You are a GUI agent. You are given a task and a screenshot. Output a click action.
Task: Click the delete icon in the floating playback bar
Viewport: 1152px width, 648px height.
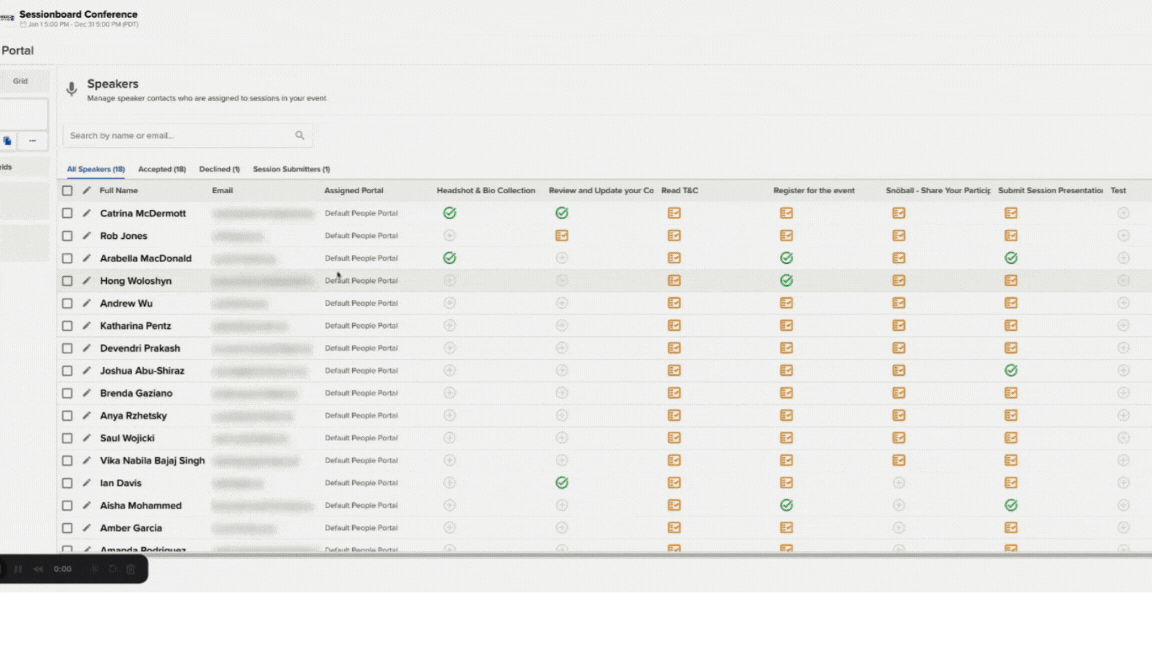(x=130, y=569)
